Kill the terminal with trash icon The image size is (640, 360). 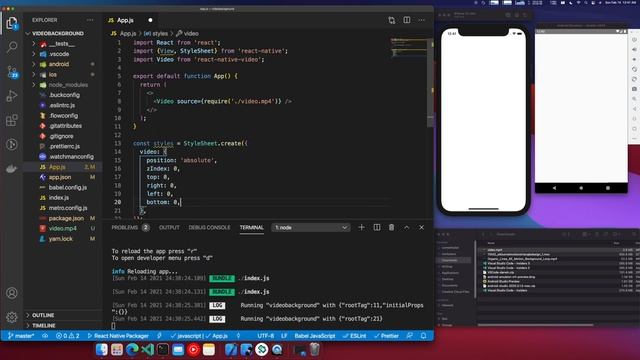point(391,227)
